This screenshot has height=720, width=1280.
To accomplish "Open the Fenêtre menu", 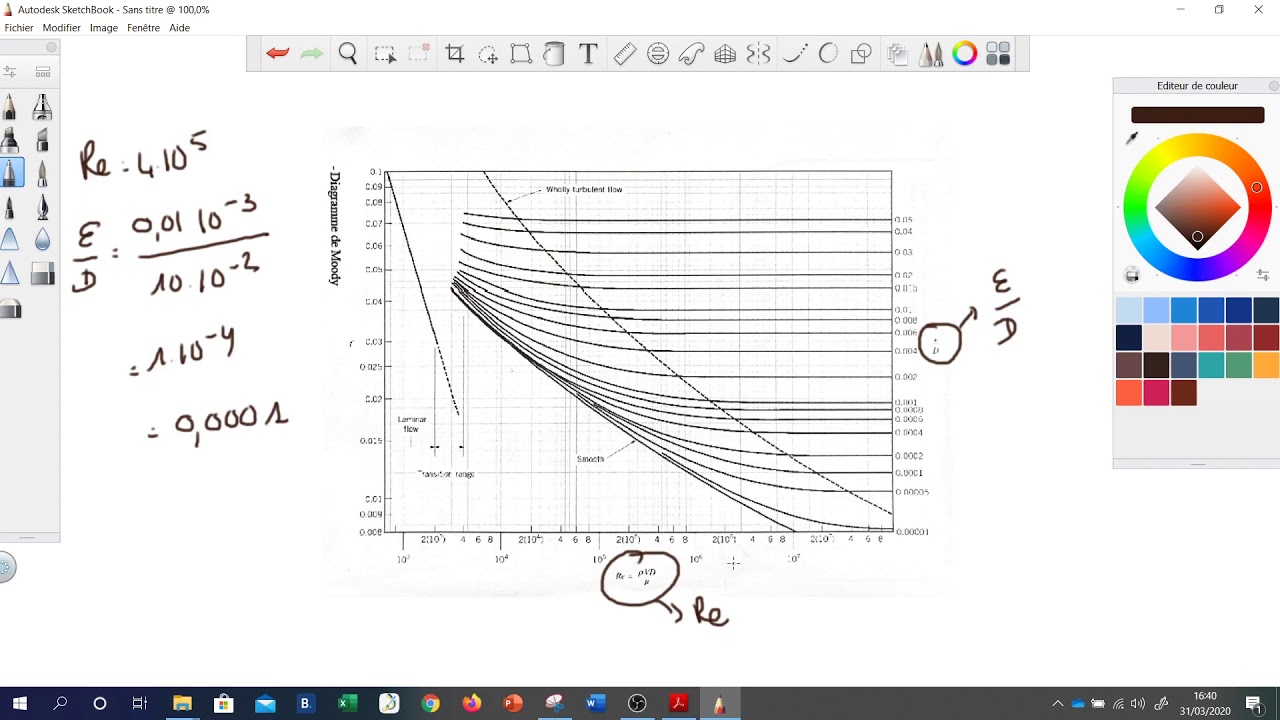I will [144, 28].
